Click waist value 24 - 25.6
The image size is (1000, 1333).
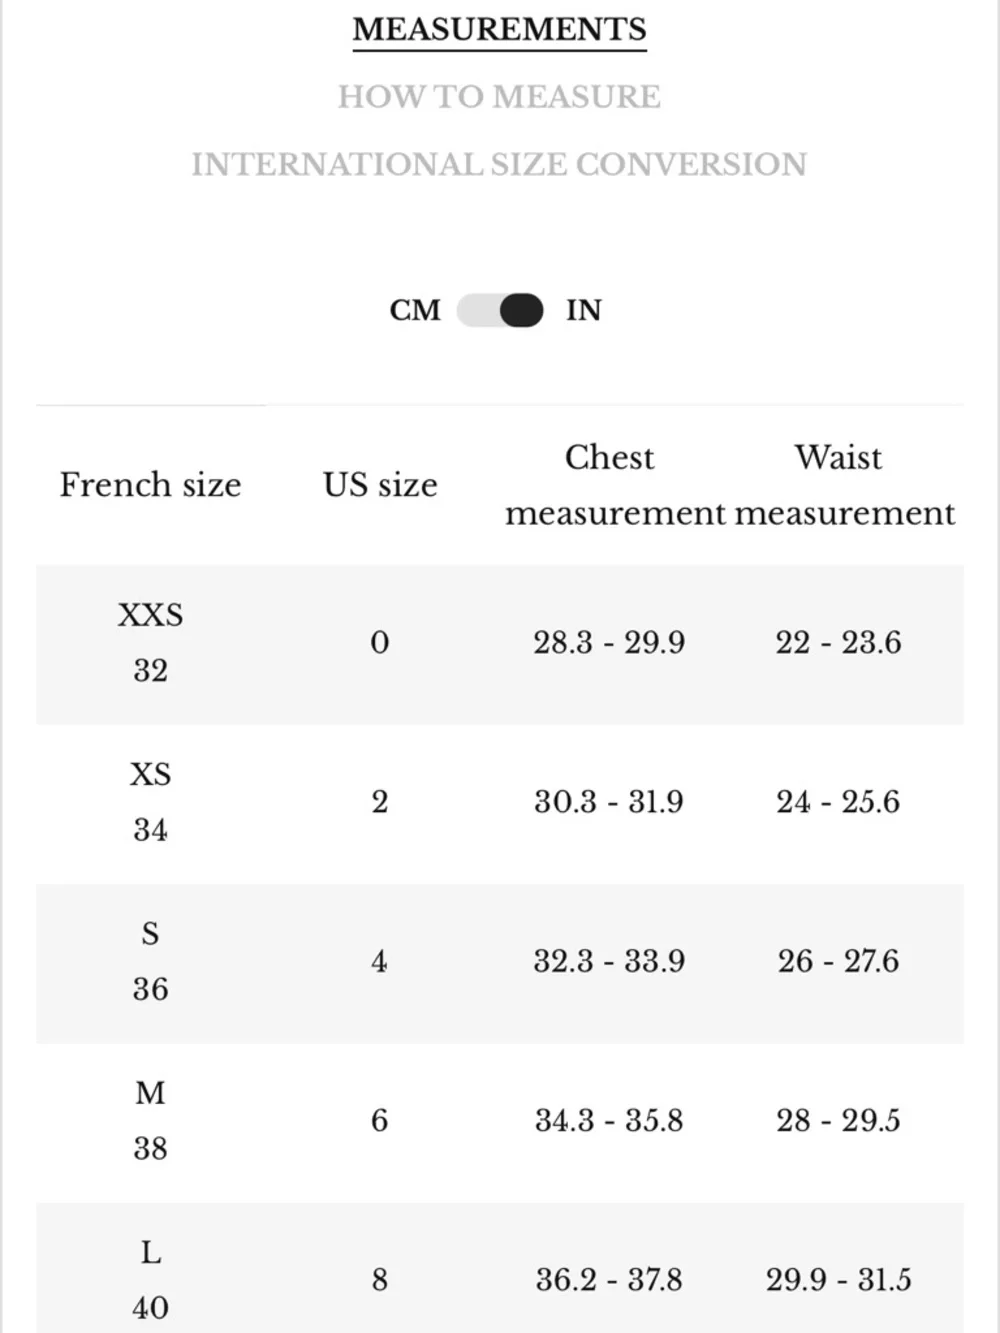click(x=838, y=802)
